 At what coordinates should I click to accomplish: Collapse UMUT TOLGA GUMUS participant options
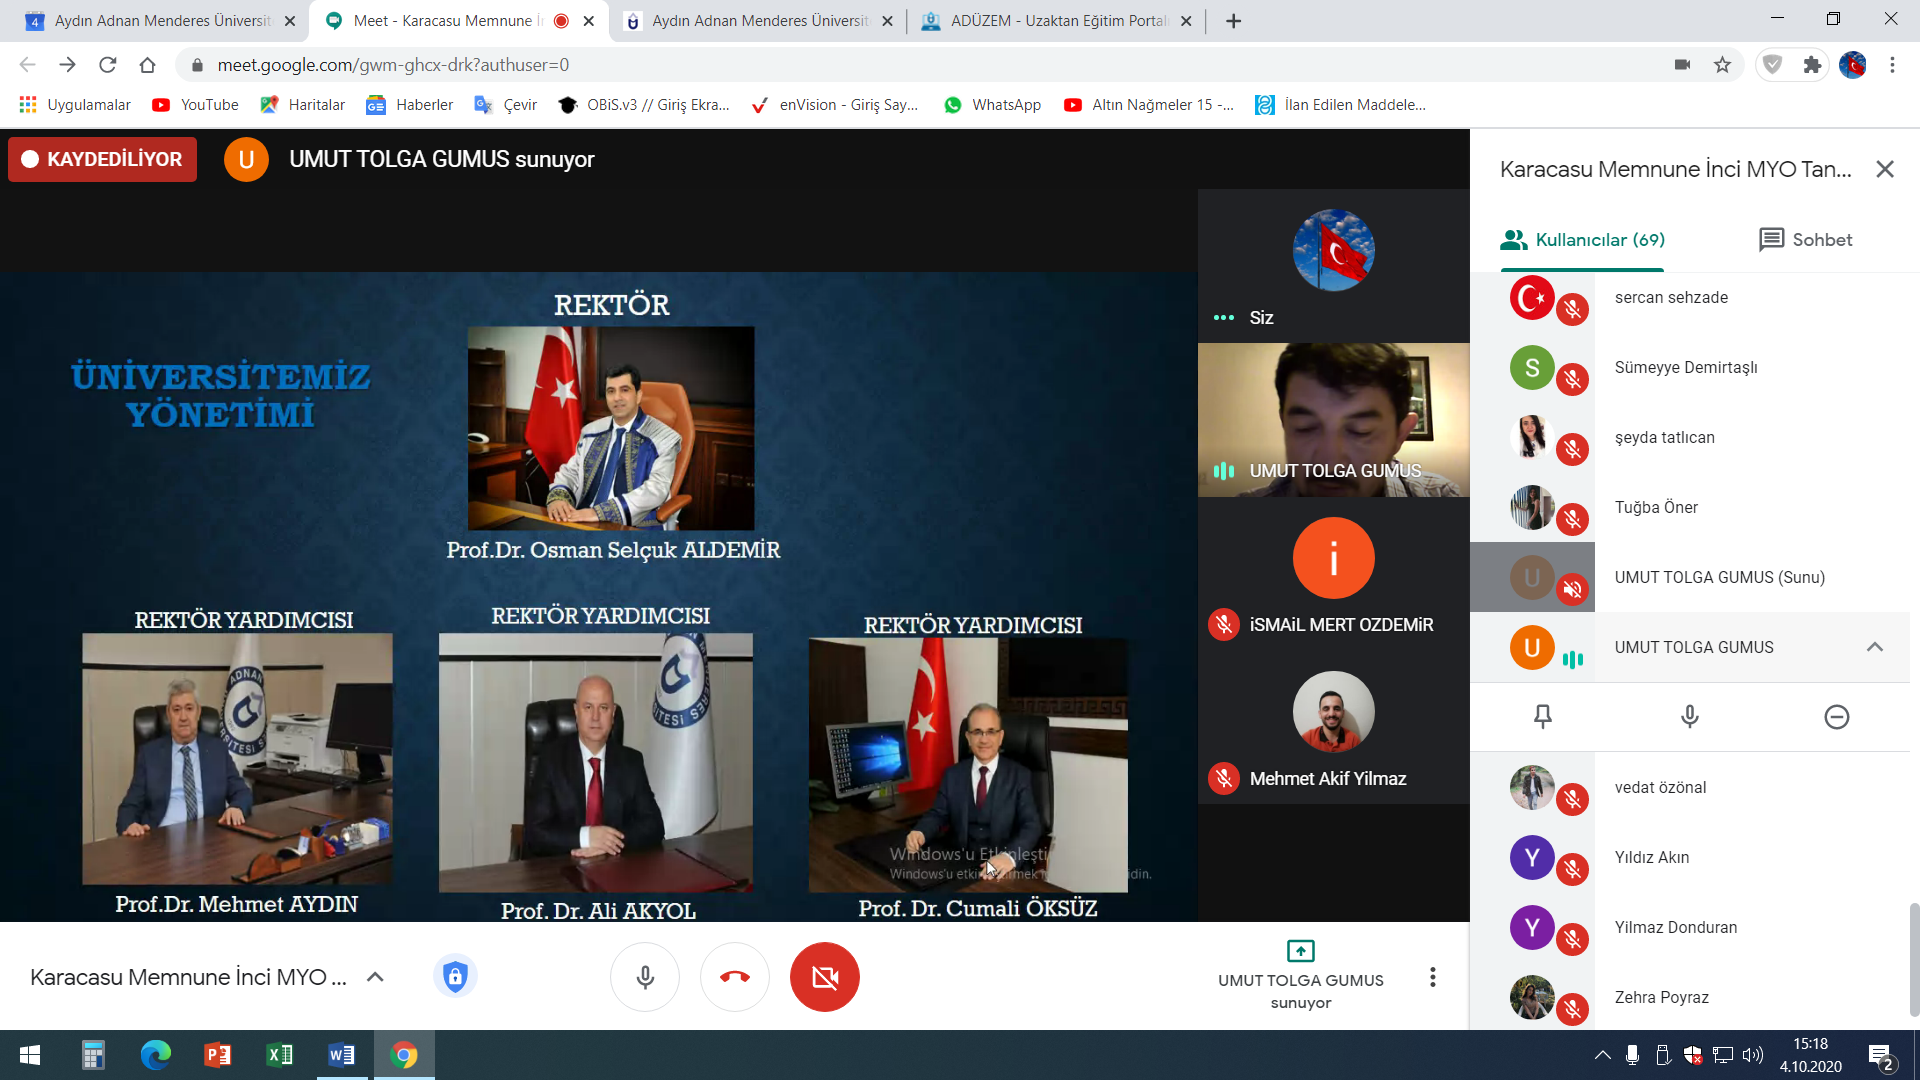click(x=1874, y=647)
